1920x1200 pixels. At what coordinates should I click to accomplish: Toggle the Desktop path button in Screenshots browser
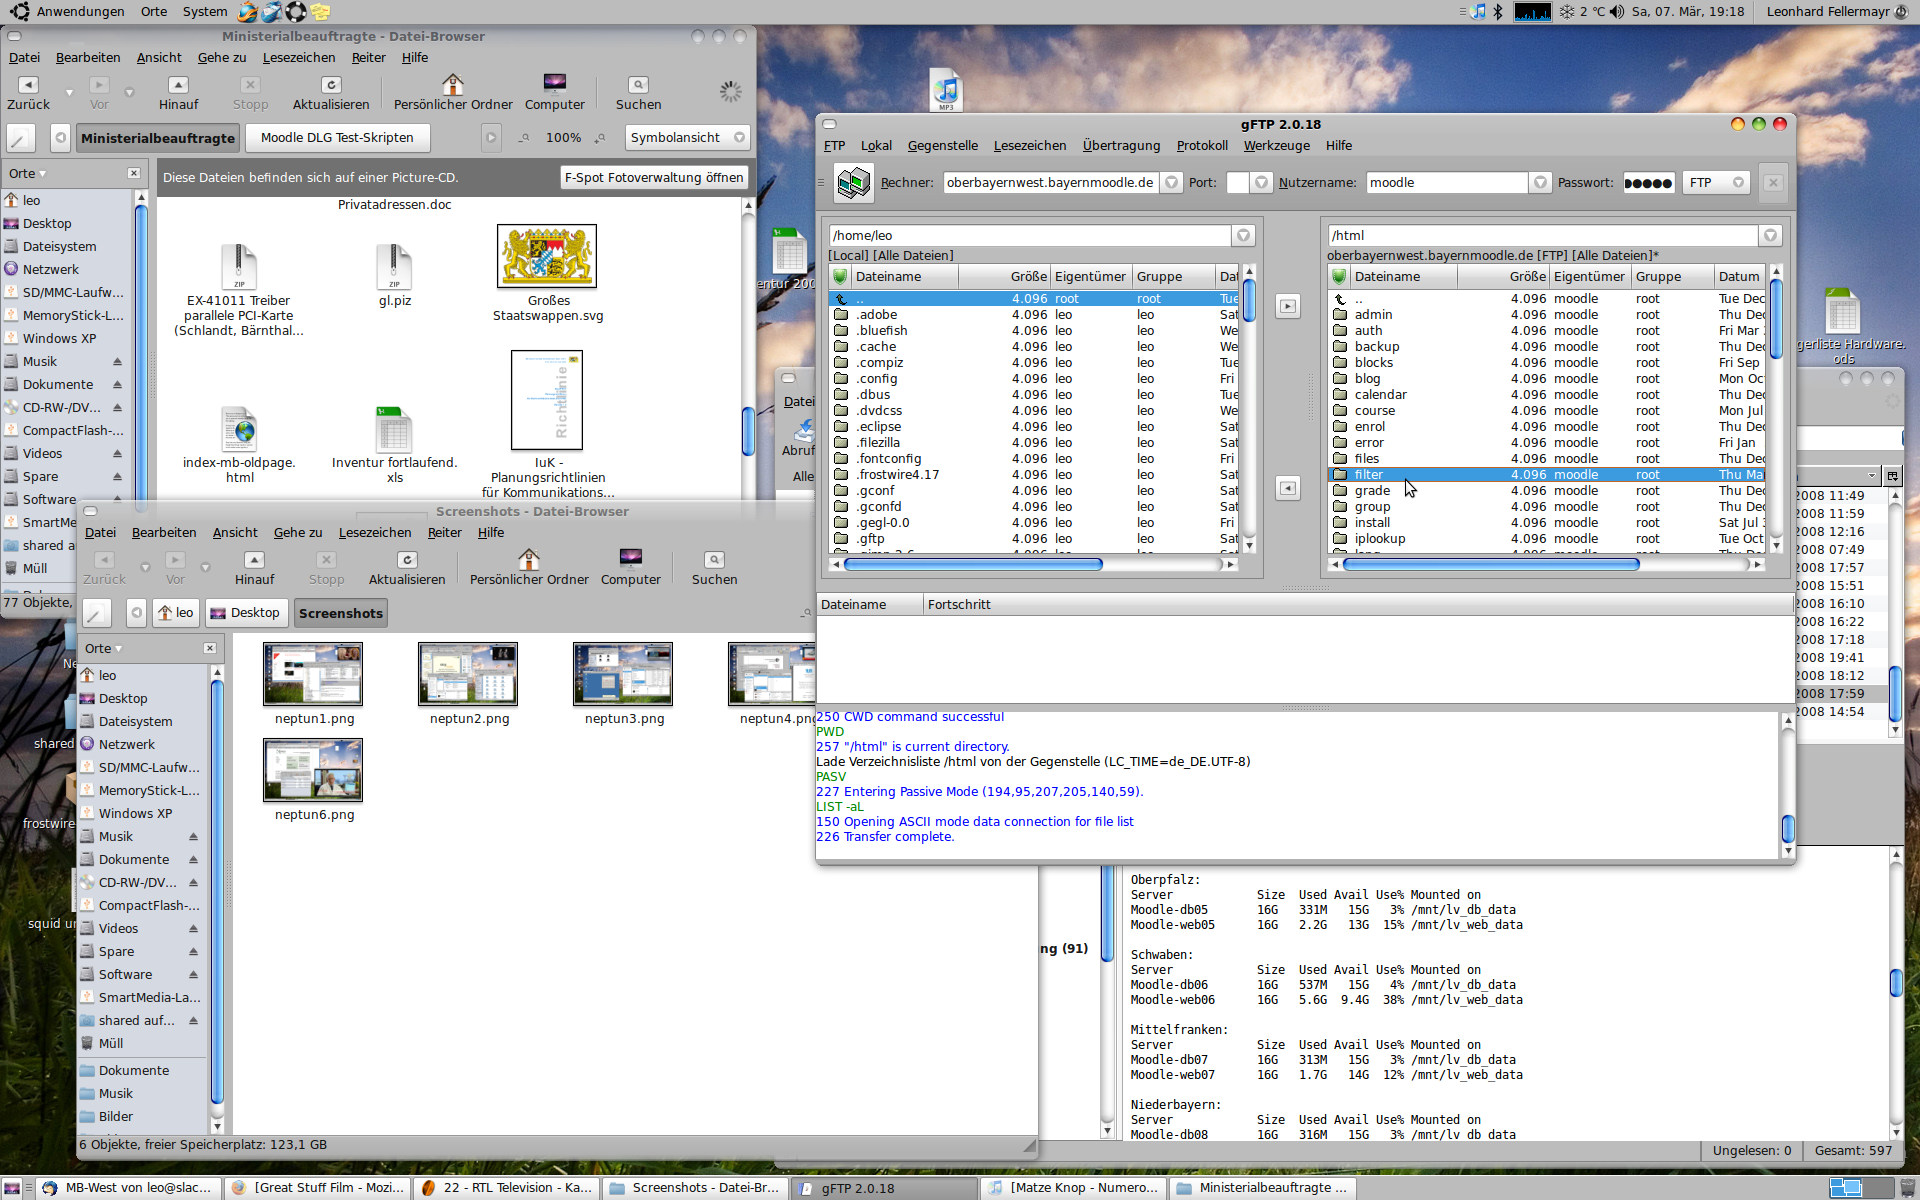[x=246, y=613]
